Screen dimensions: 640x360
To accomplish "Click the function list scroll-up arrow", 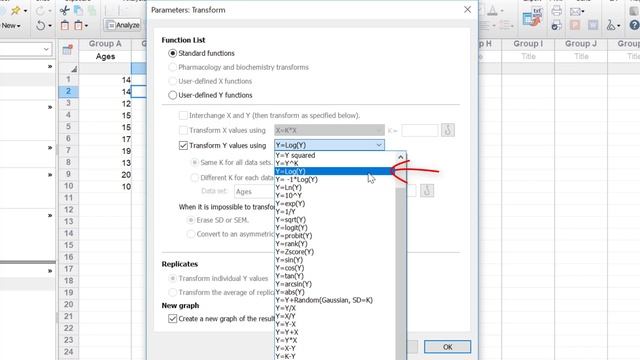I will point(401,157).
